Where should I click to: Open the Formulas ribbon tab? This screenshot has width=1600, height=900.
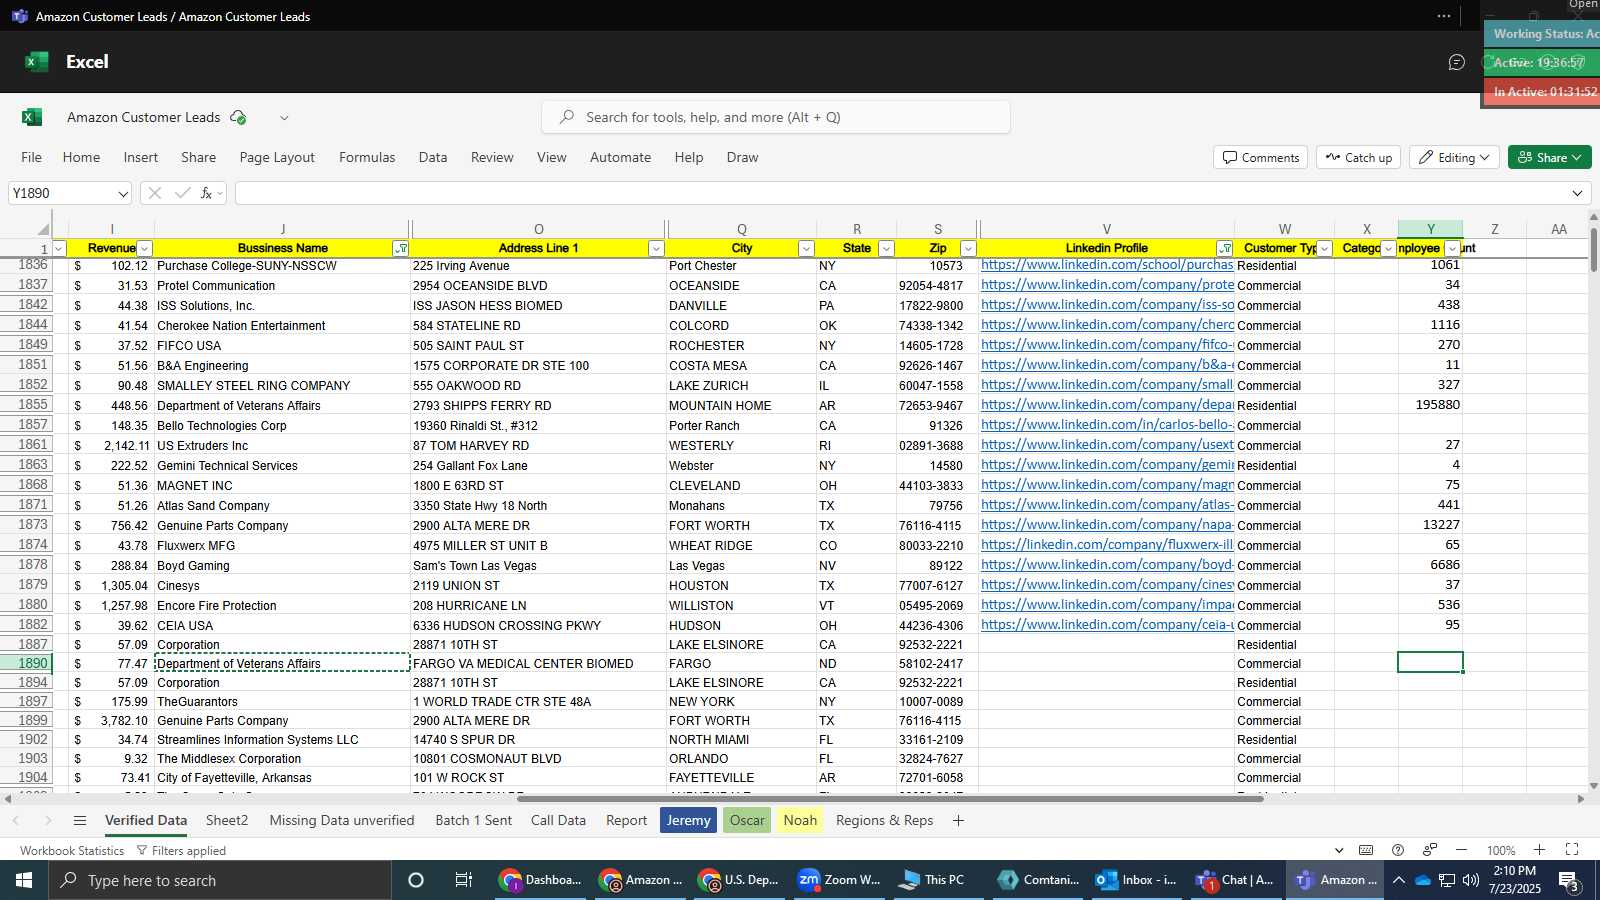pos(367,157)
